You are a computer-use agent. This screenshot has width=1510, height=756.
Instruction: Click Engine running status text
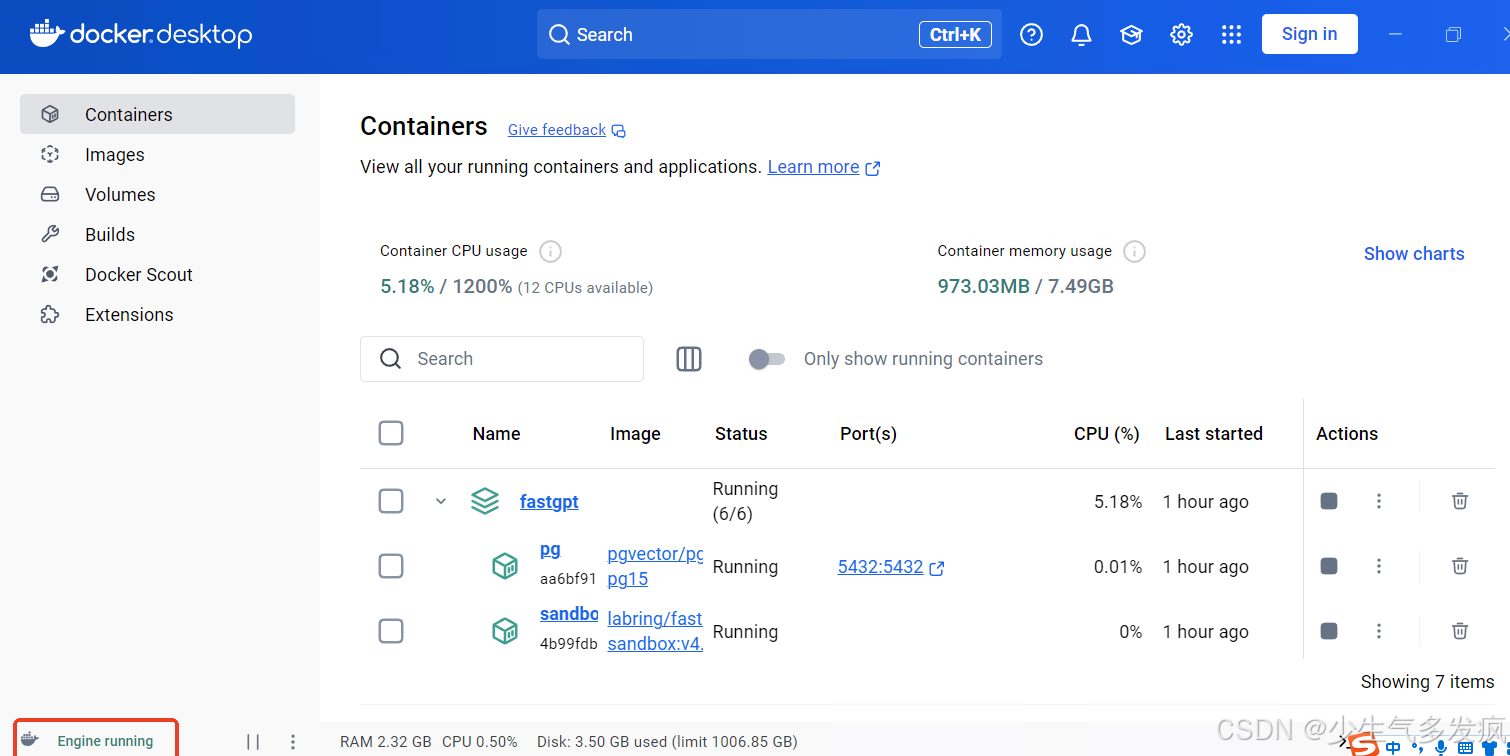pos(105,741)
